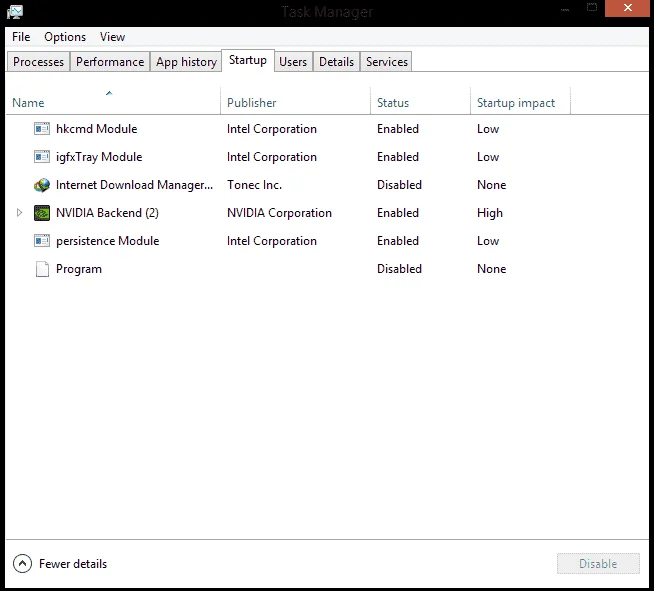Switch to the App history tab

186,62
